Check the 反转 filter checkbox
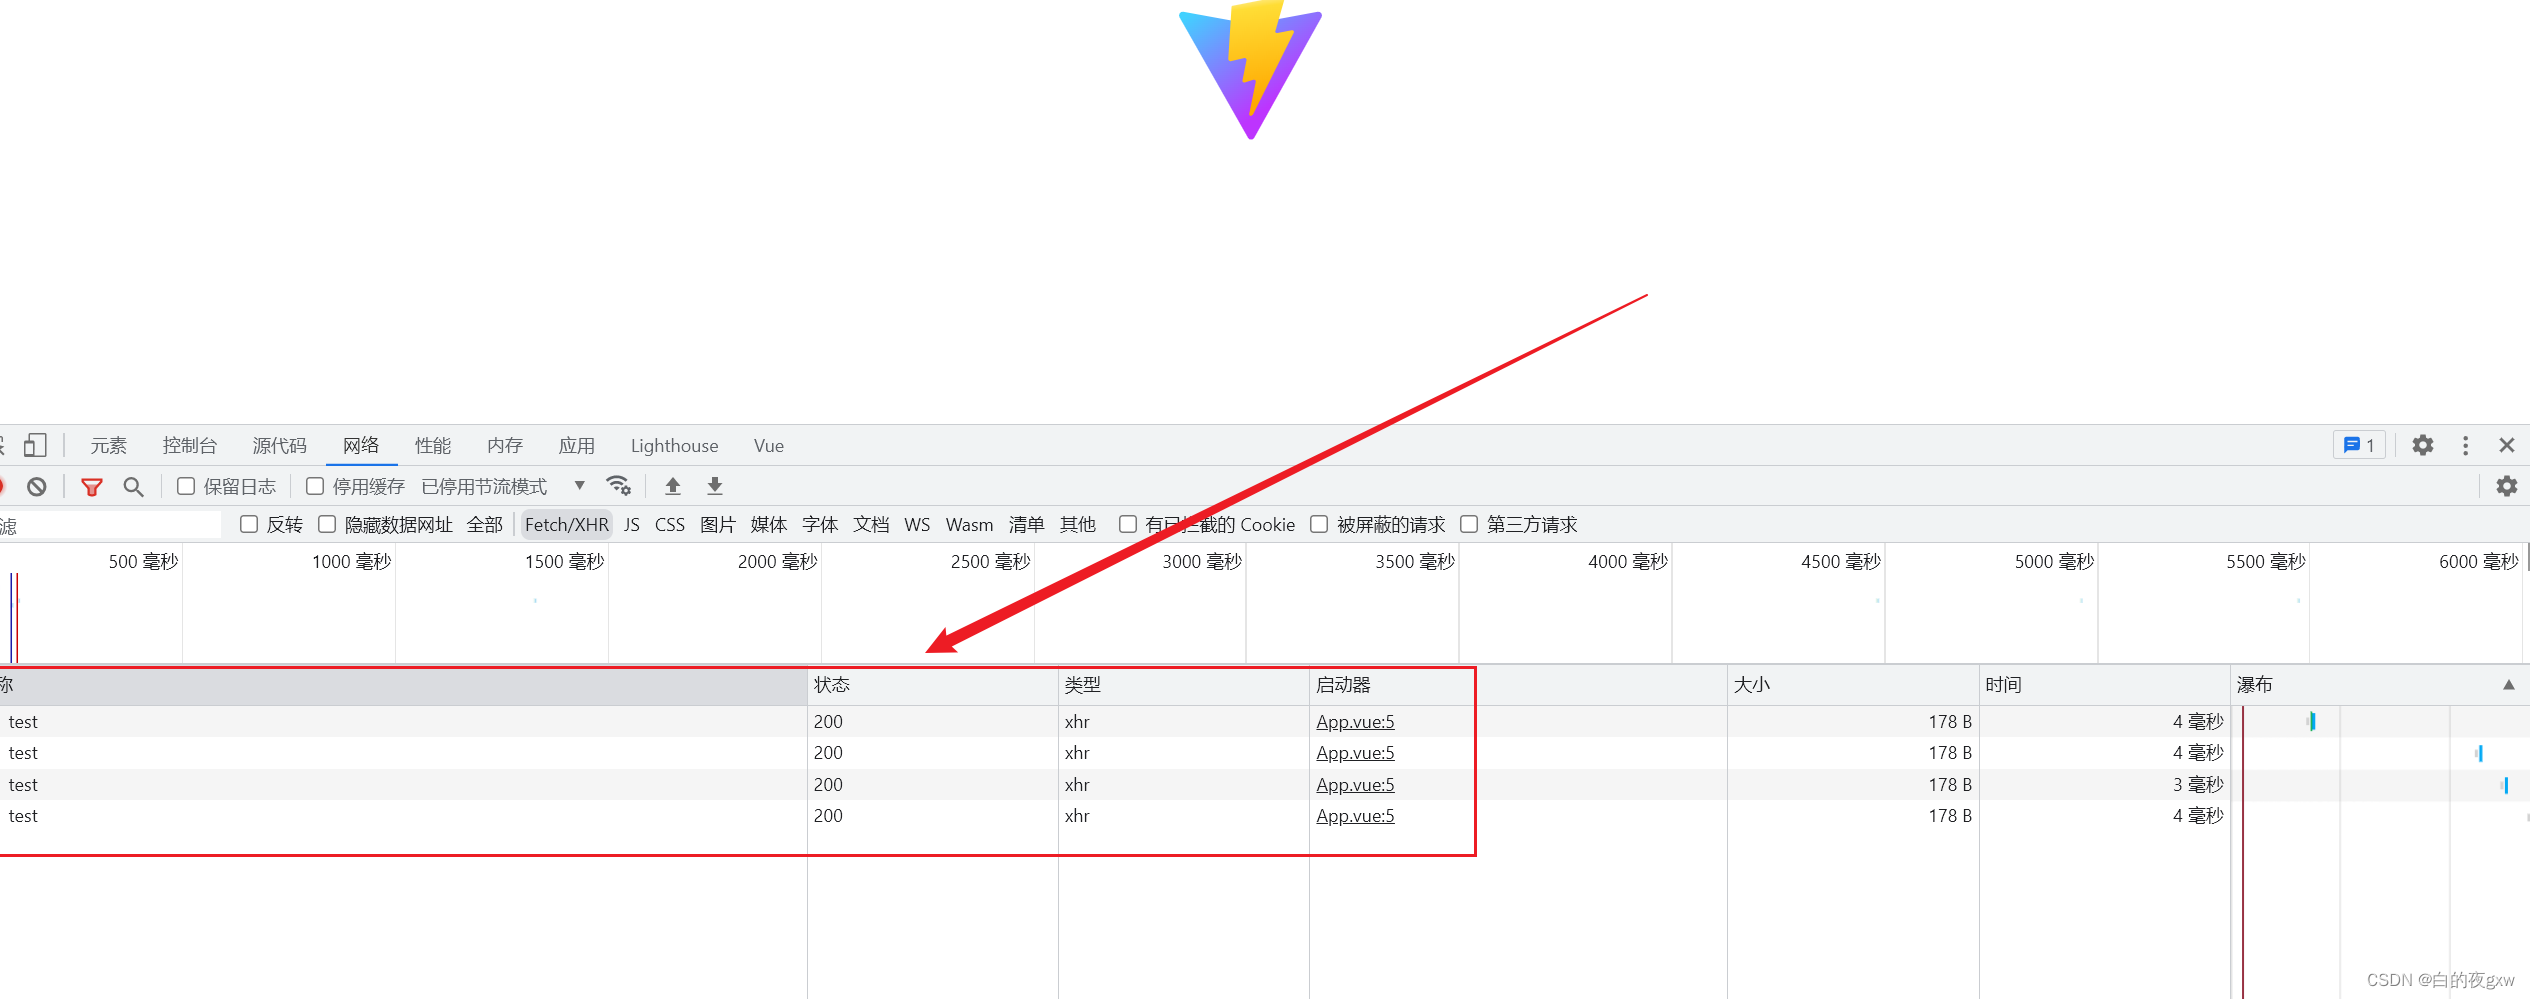 [x=249, y=524]
